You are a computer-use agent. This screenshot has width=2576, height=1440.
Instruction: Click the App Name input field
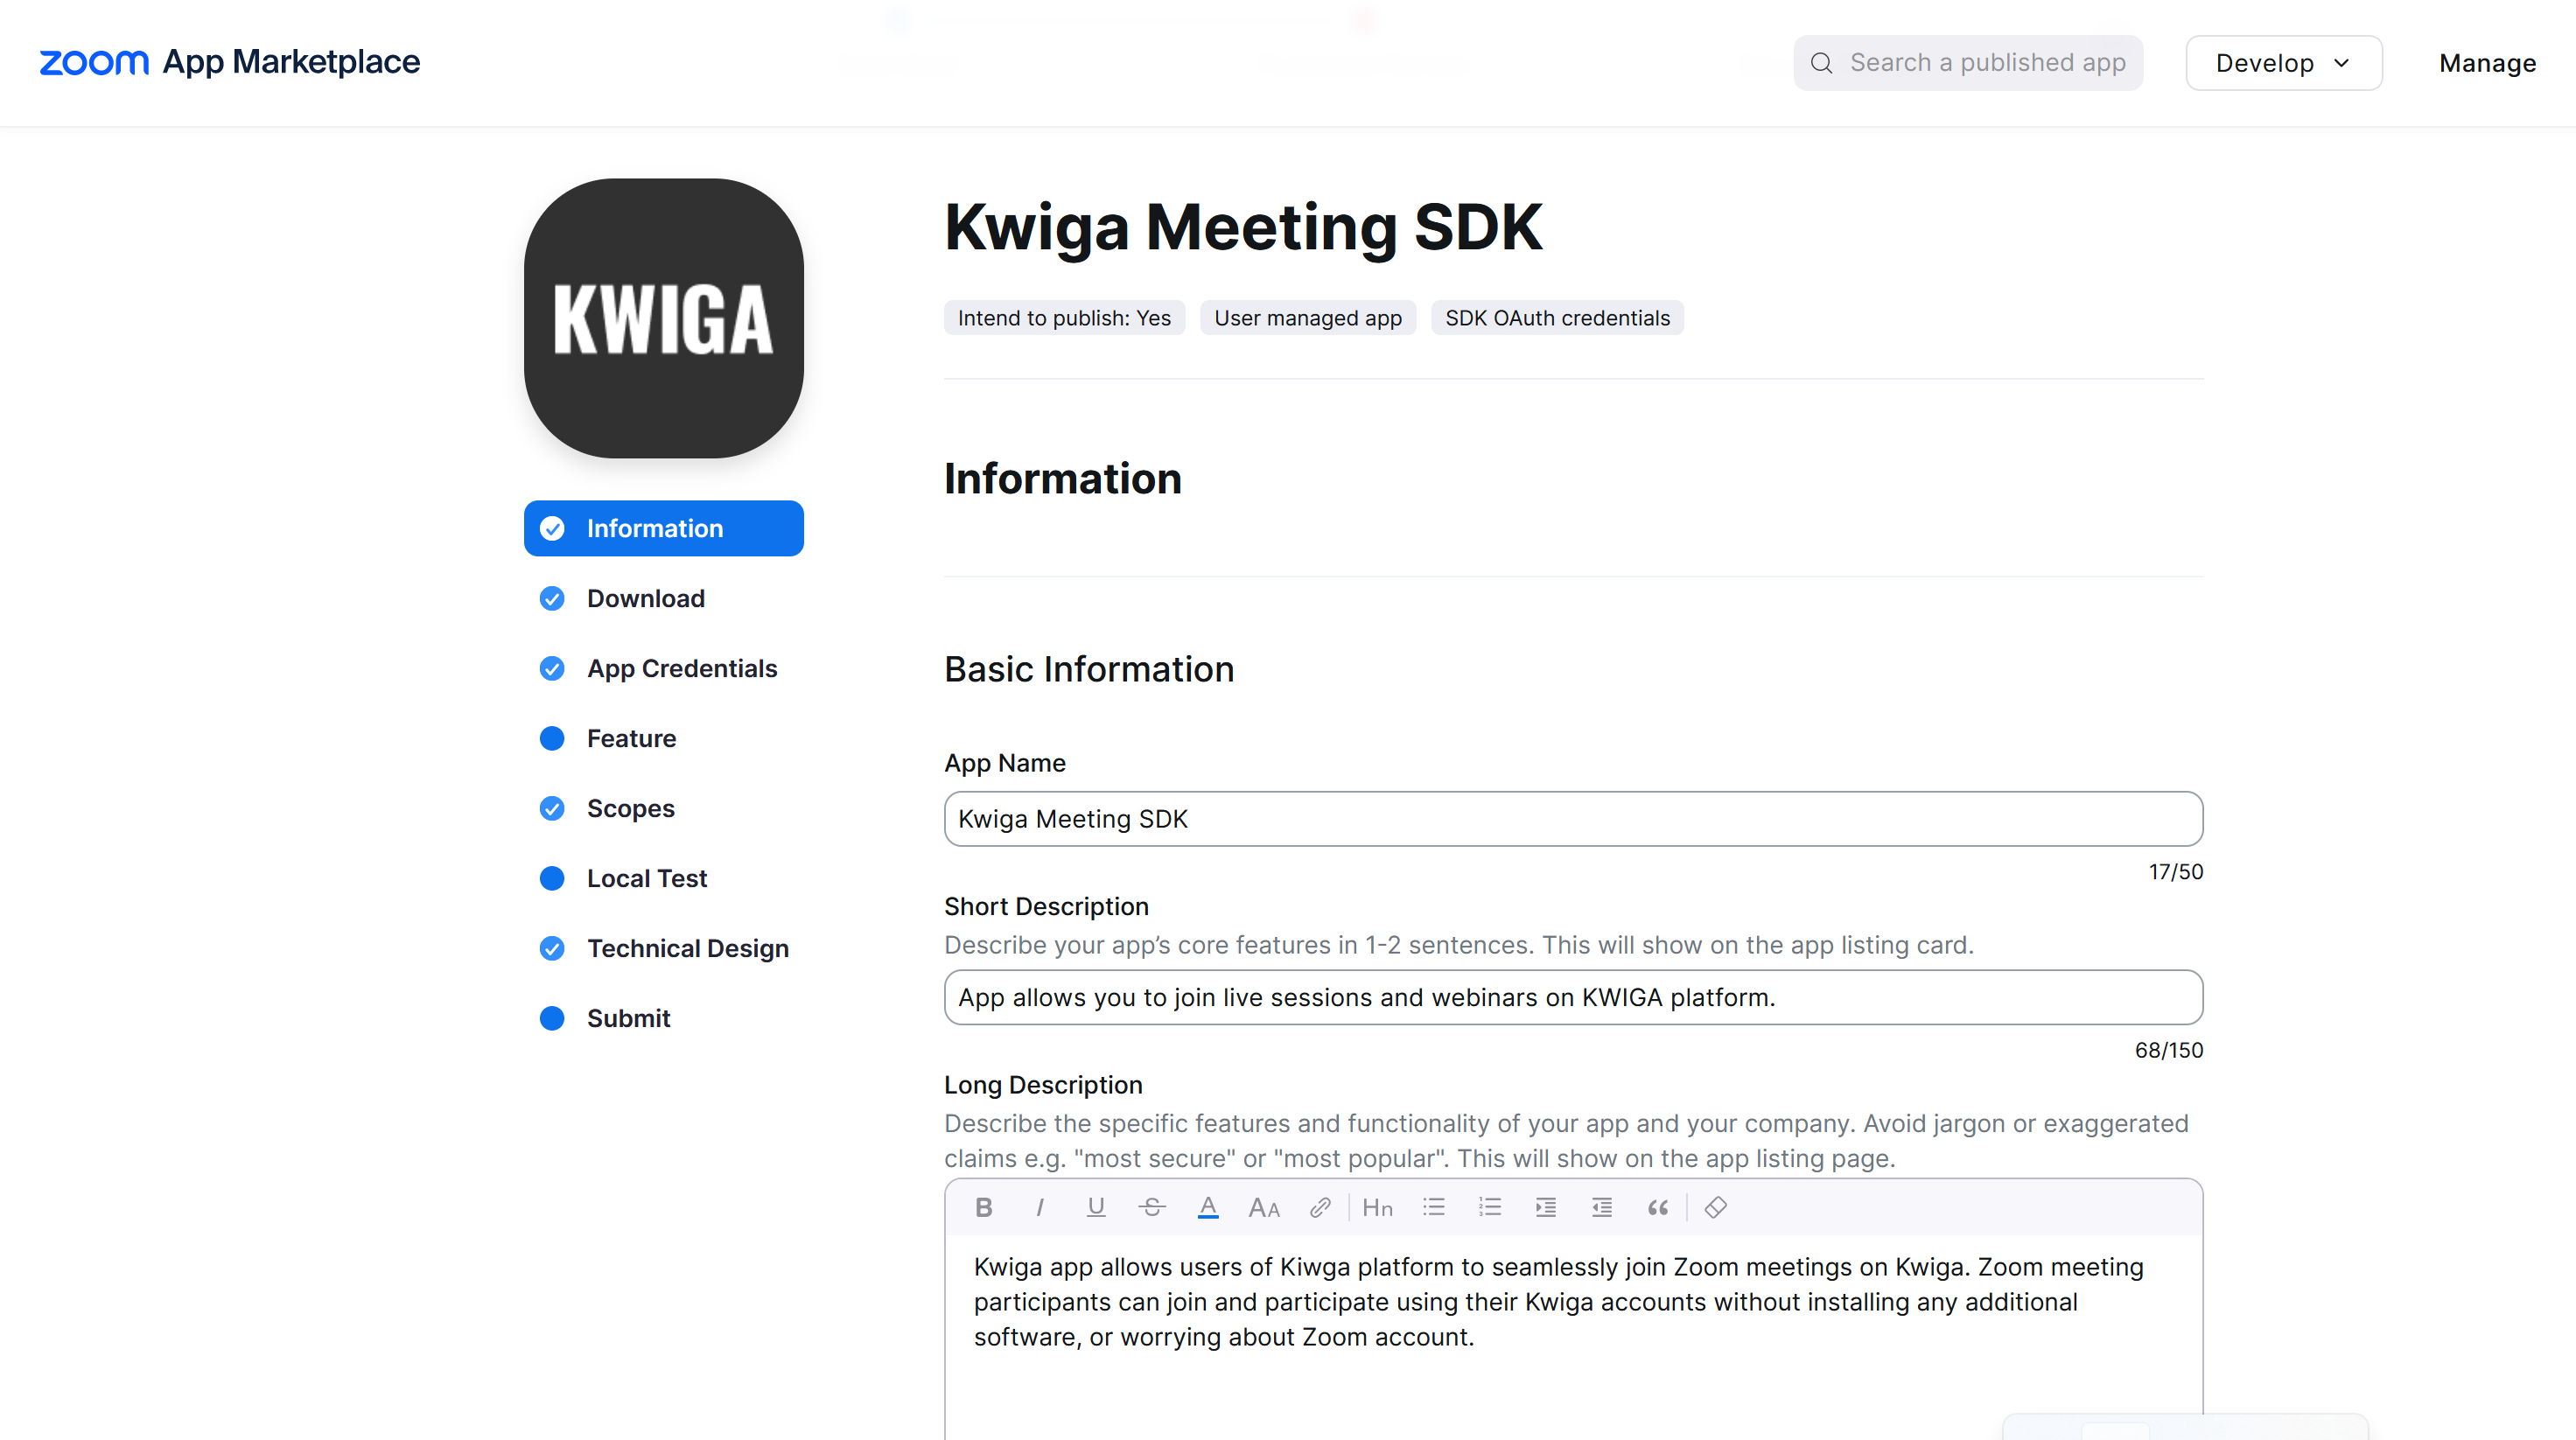1573,819
